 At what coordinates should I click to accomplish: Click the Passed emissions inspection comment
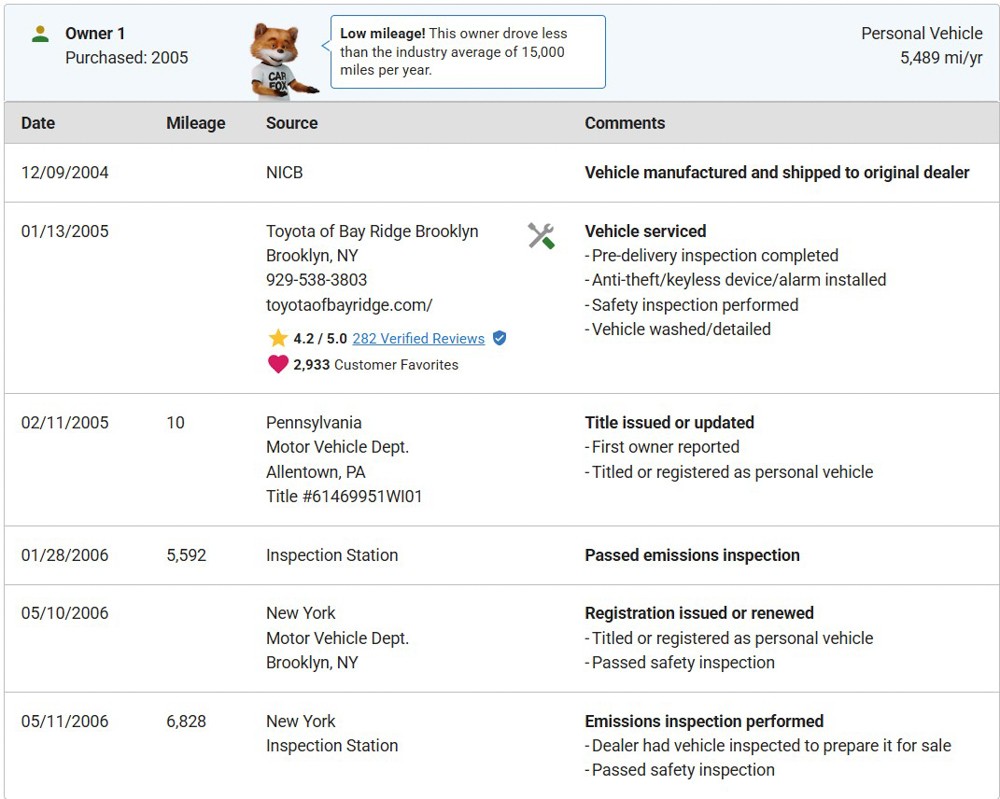click(x=692, y=555)
